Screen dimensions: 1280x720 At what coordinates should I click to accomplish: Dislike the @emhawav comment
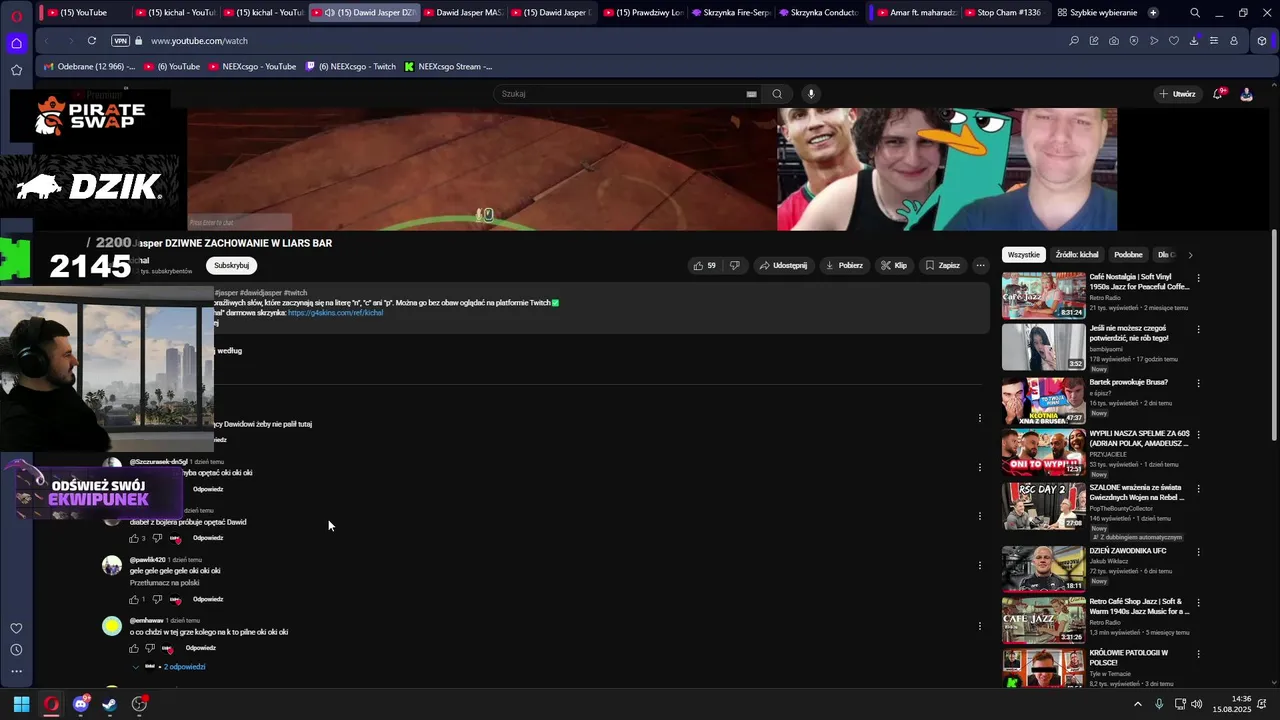point(150,648)
